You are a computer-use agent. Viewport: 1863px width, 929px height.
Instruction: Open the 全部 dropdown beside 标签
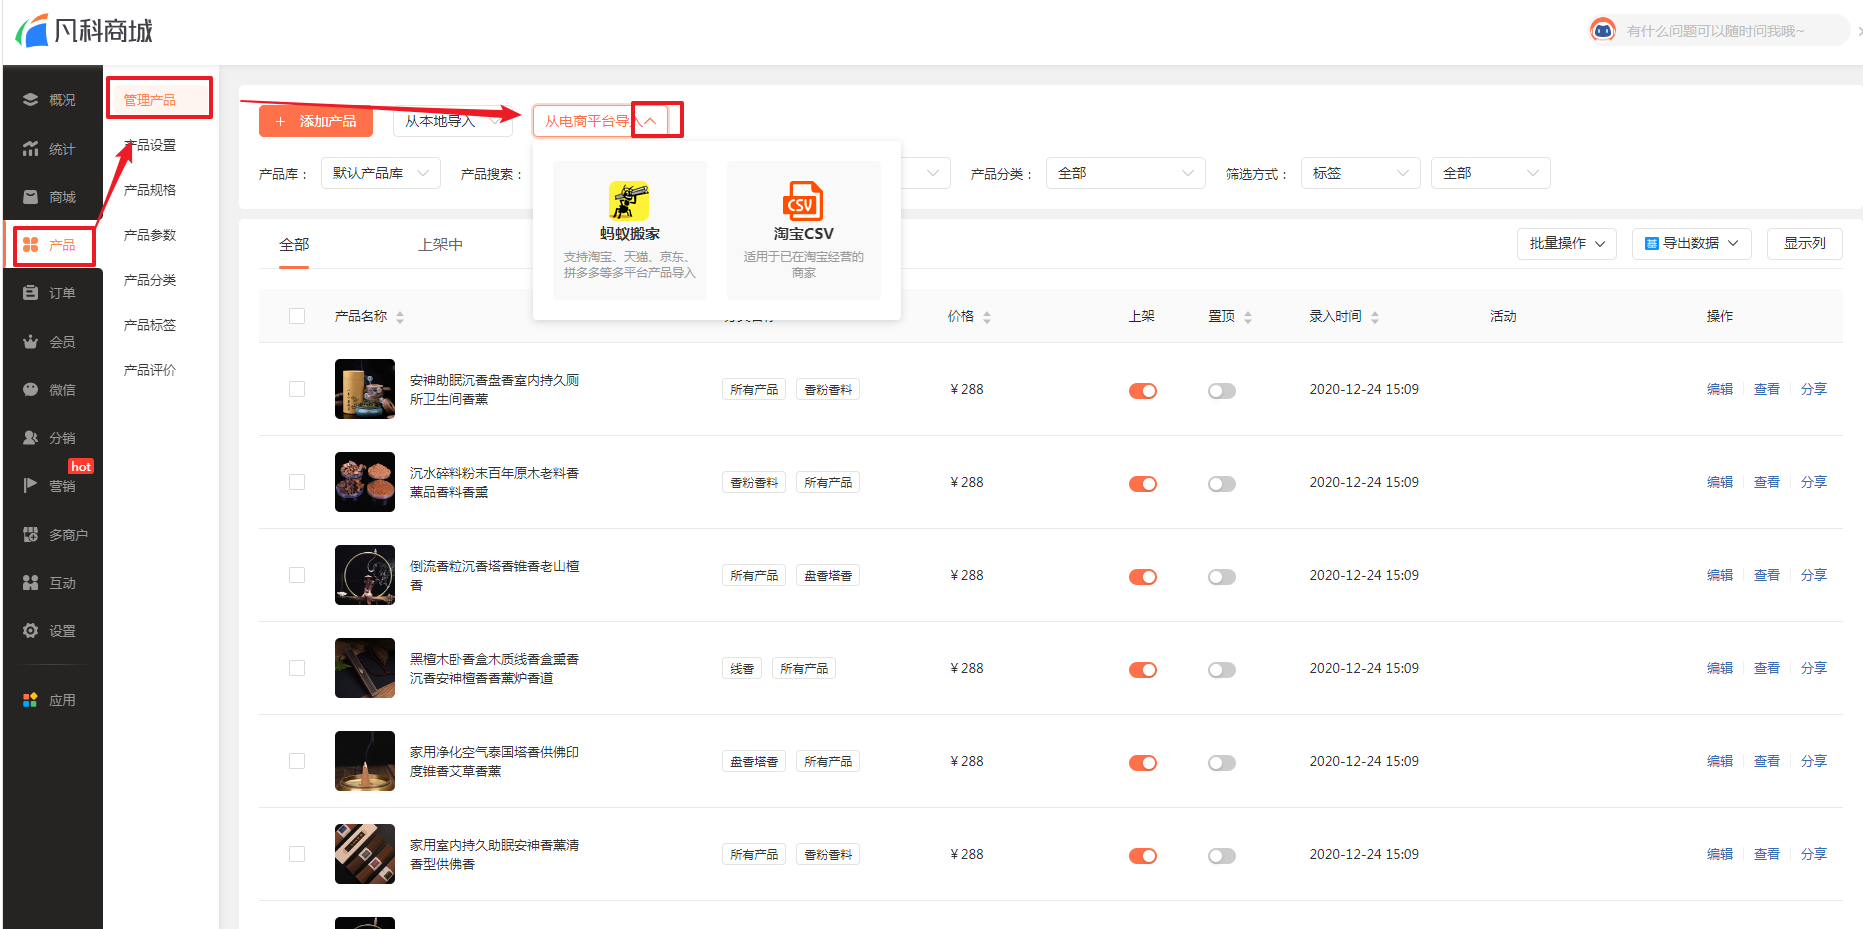click(1491, 173)
